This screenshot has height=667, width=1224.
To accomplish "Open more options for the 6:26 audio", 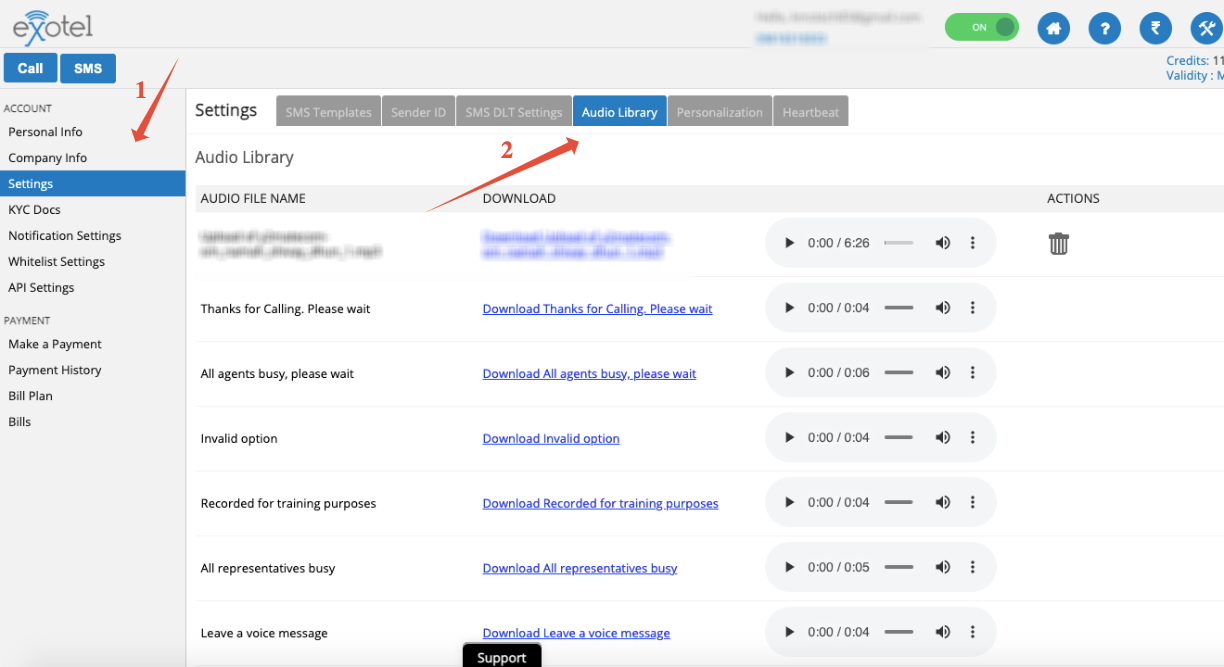I will tap(972, 243).
